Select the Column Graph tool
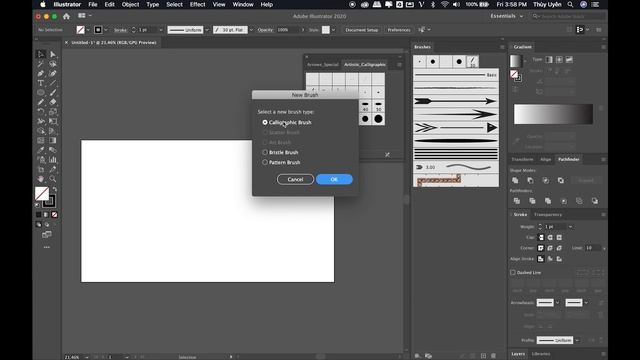This screenshot has height=360, width=640. click(x=53, y=160)
